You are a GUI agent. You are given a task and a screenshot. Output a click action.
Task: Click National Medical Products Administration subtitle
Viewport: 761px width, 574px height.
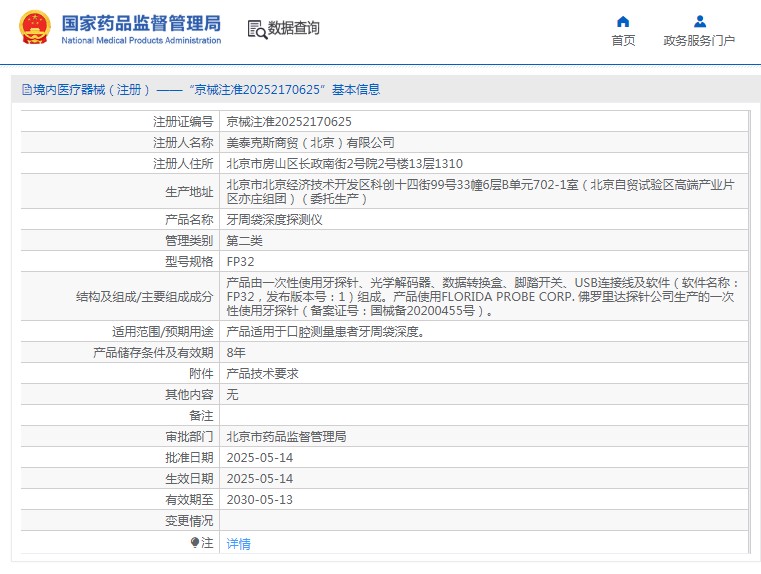click(x=141, y=40)
